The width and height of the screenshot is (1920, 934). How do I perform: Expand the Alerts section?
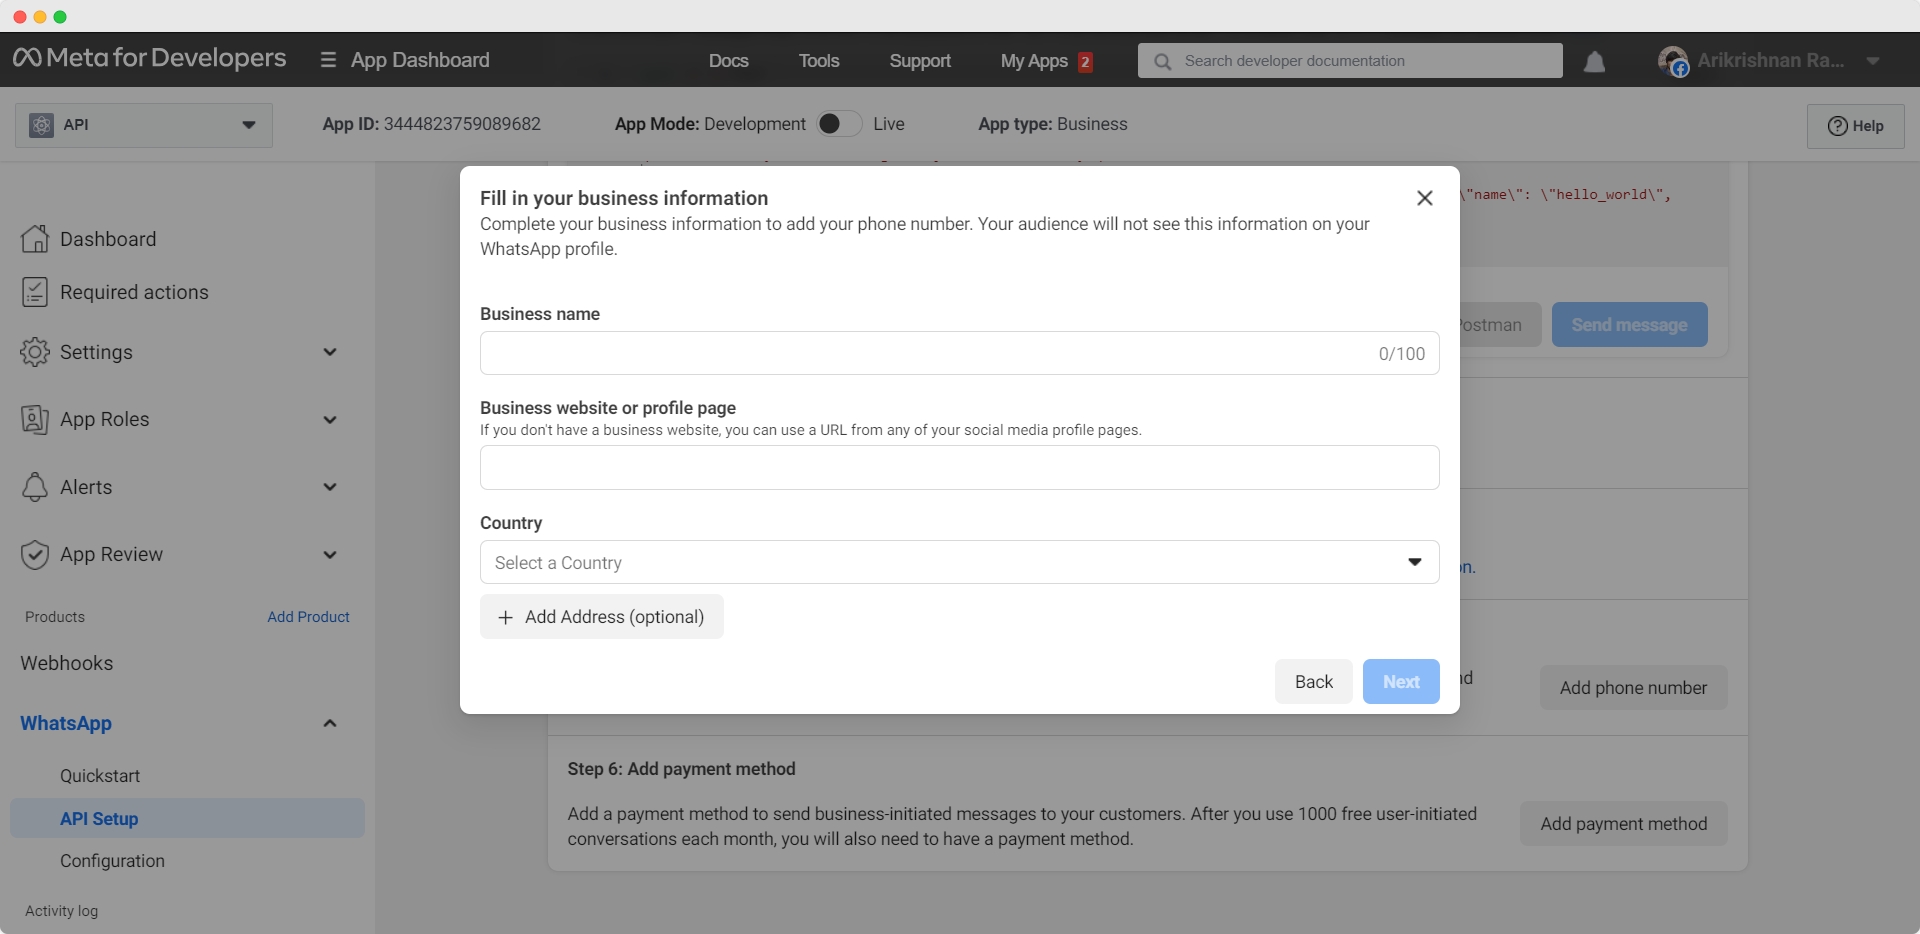[x=330, y=487]
